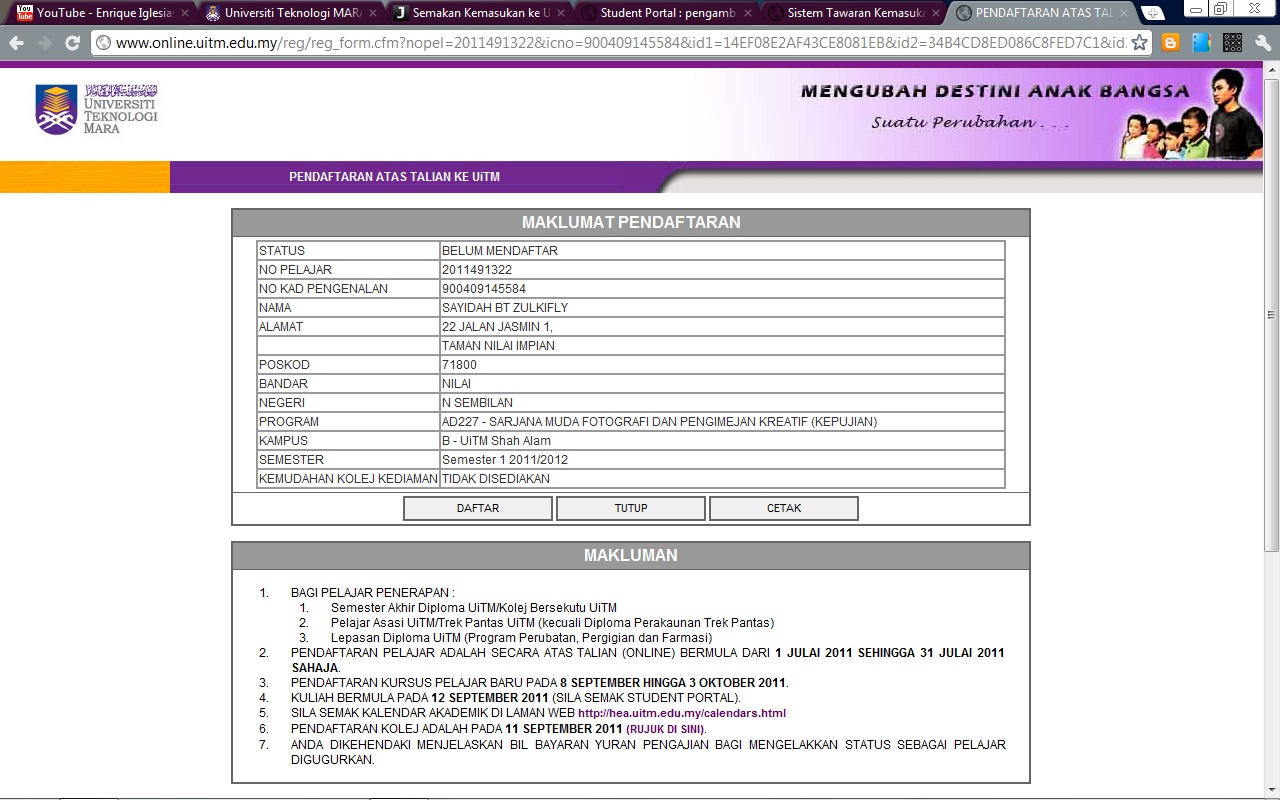Image resolution: width=1280 pixels, height=800 pixels.
Task: Close the PENDAFTARAN ATAS TALIAN tab
Action: [x=1123, y=13]
